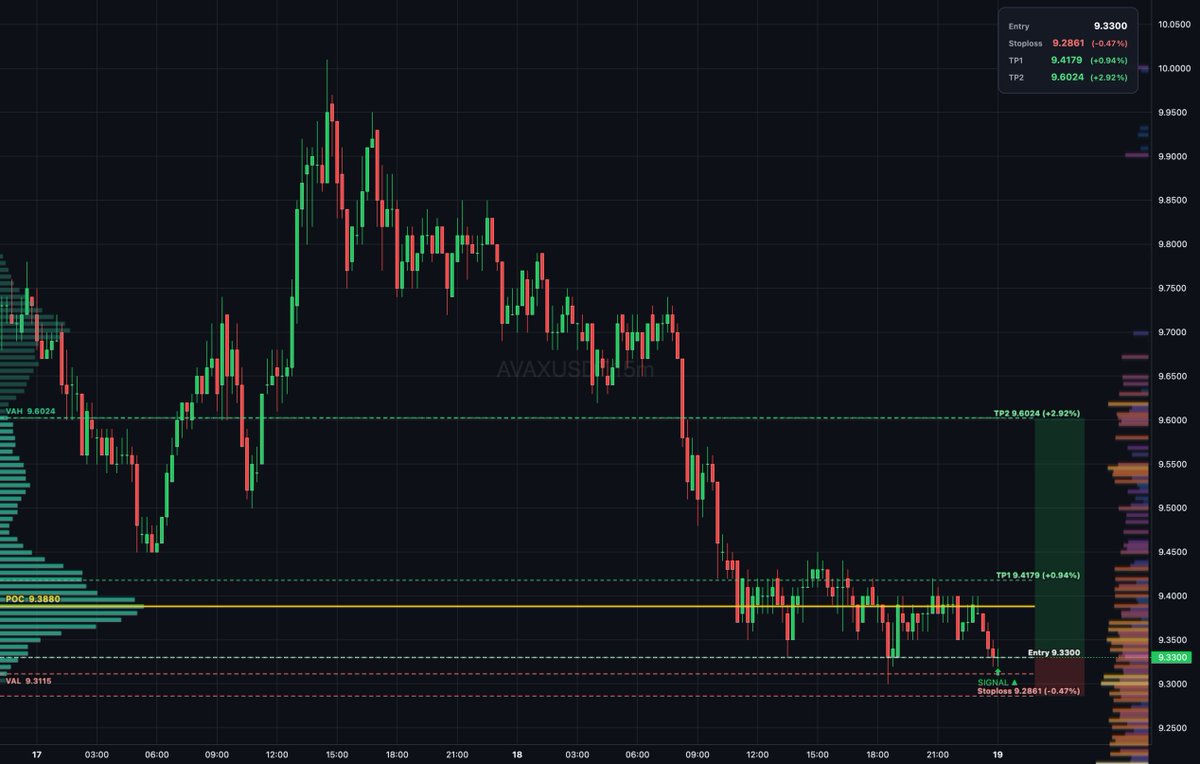Click the POC 9.3880 label
This screenshot has height=764, width=1200.
click(31, 598)
